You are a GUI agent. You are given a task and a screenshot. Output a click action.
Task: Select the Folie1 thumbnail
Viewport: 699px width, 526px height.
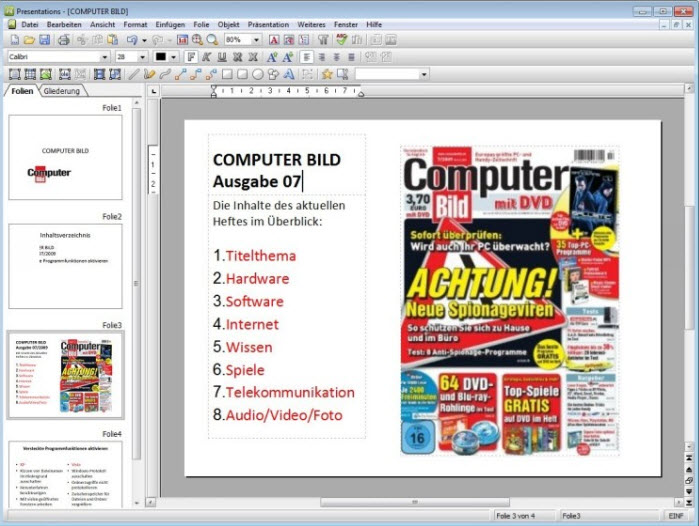[65, 157]
